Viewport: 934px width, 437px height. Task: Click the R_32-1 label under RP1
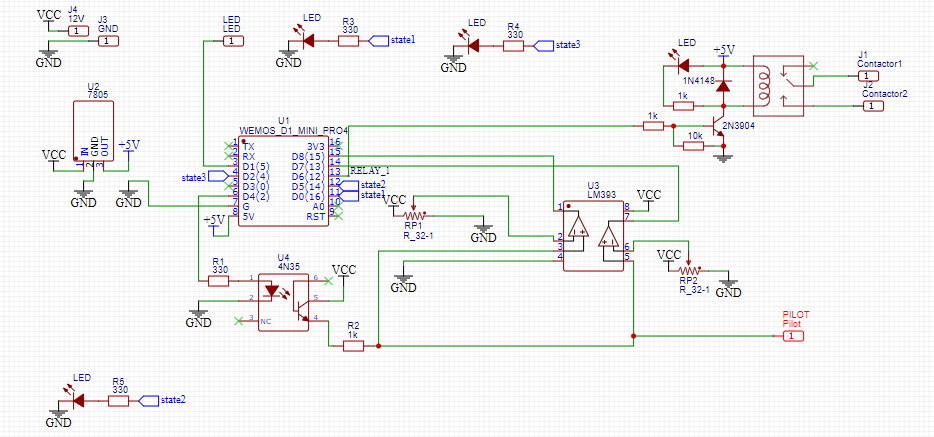[417, 236]
